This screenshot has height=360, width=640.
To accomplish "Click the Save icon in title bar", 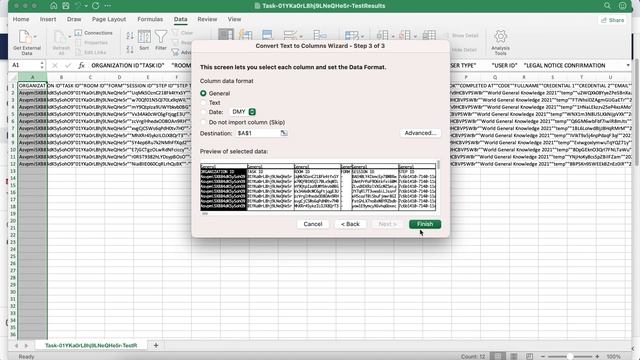I will pos(66,6).
